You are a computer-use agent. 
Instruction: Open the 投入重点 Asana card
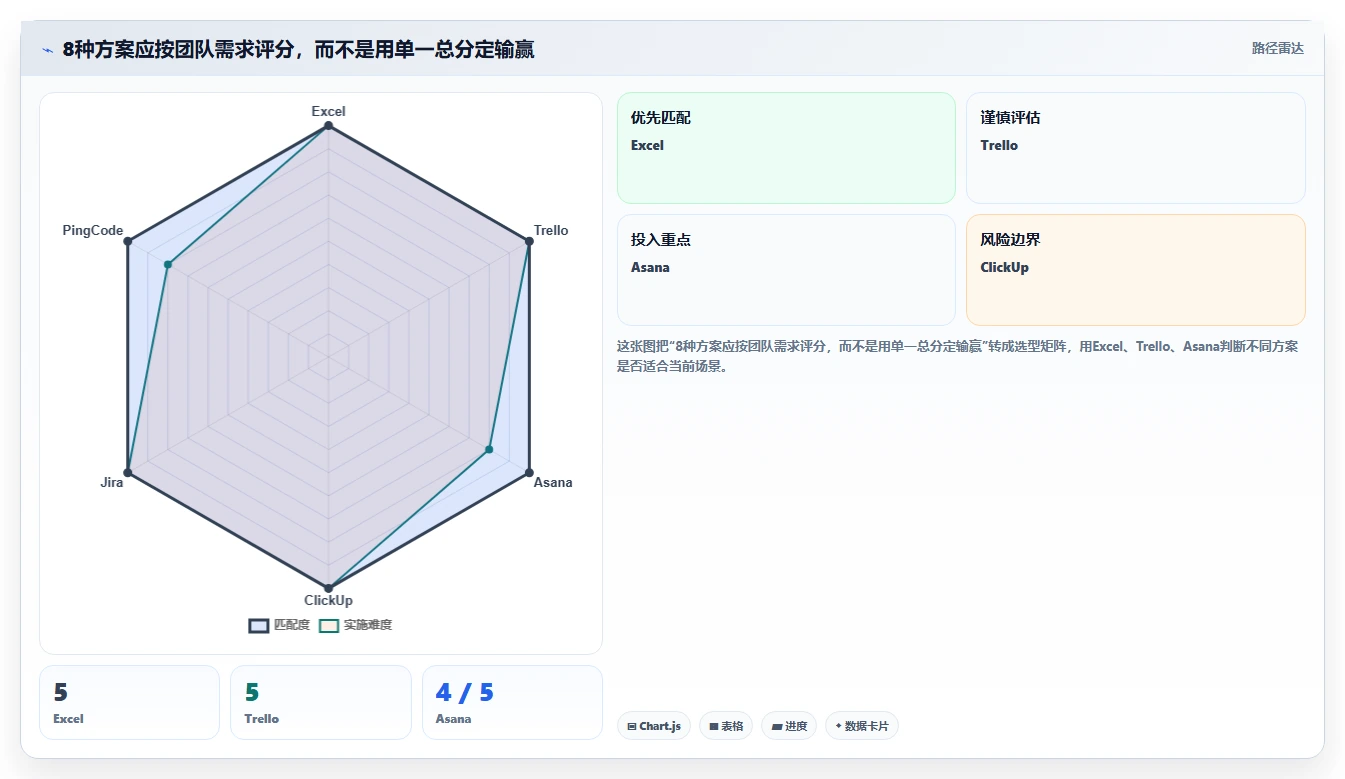click(786, 270)
